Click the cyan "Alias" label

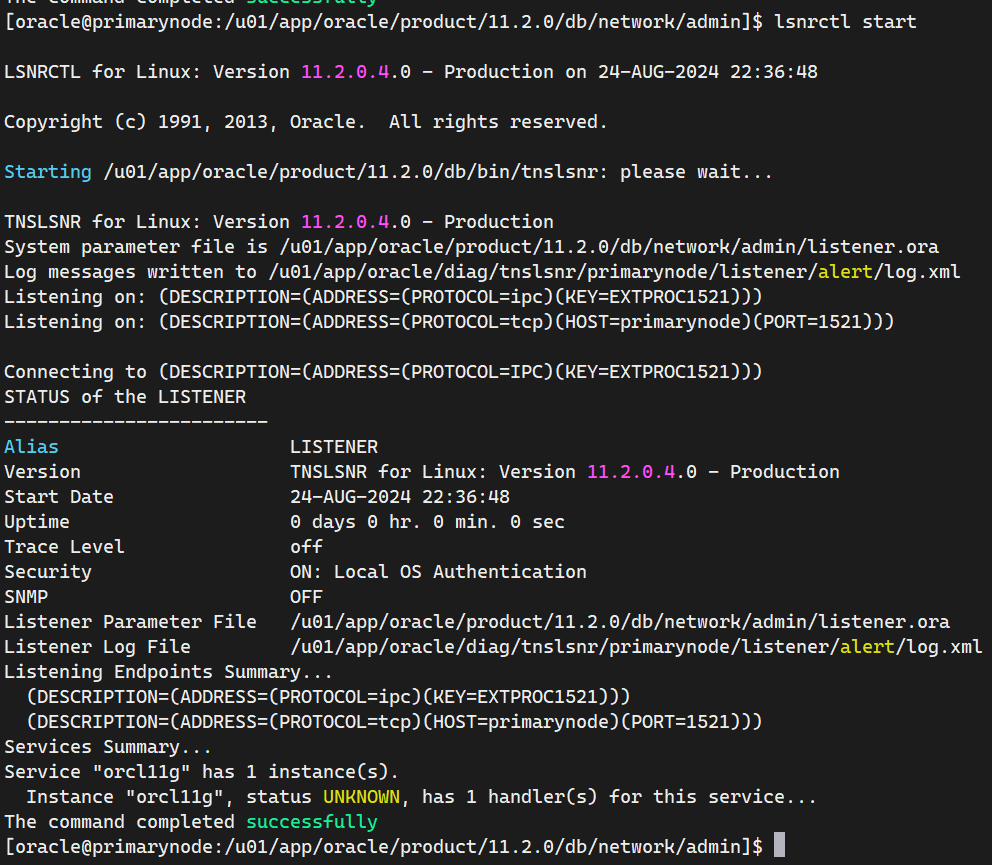[31, 446]
